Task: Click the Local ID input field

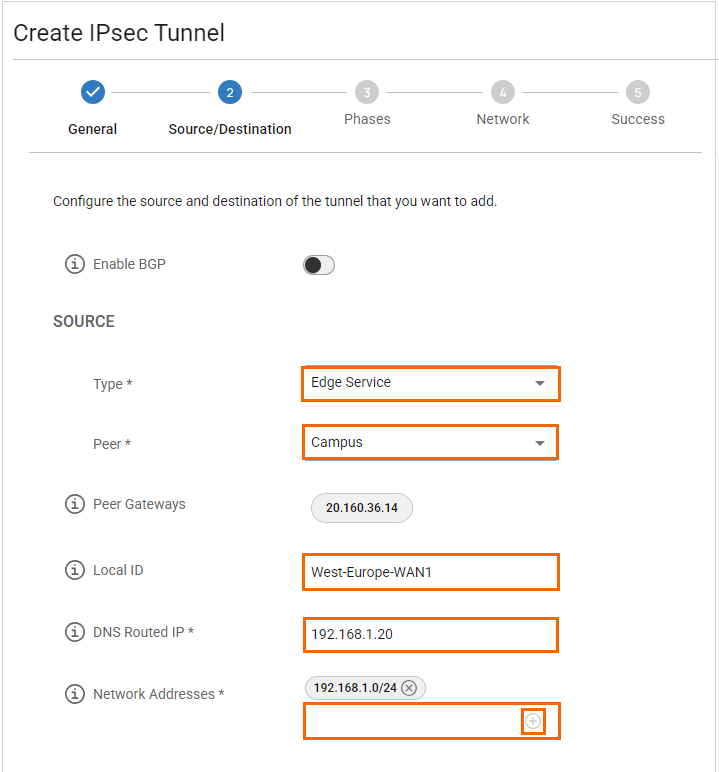Action: pyautogui.click(x=430, y=572)
